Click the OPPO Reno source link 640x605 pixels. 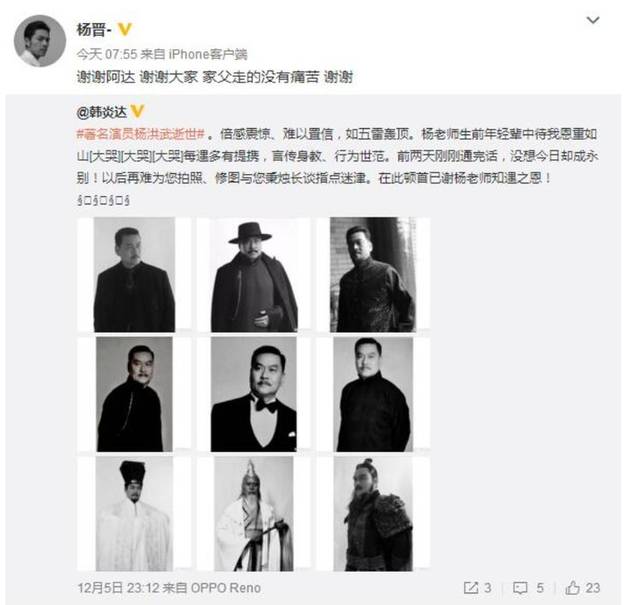coord(226,588)
